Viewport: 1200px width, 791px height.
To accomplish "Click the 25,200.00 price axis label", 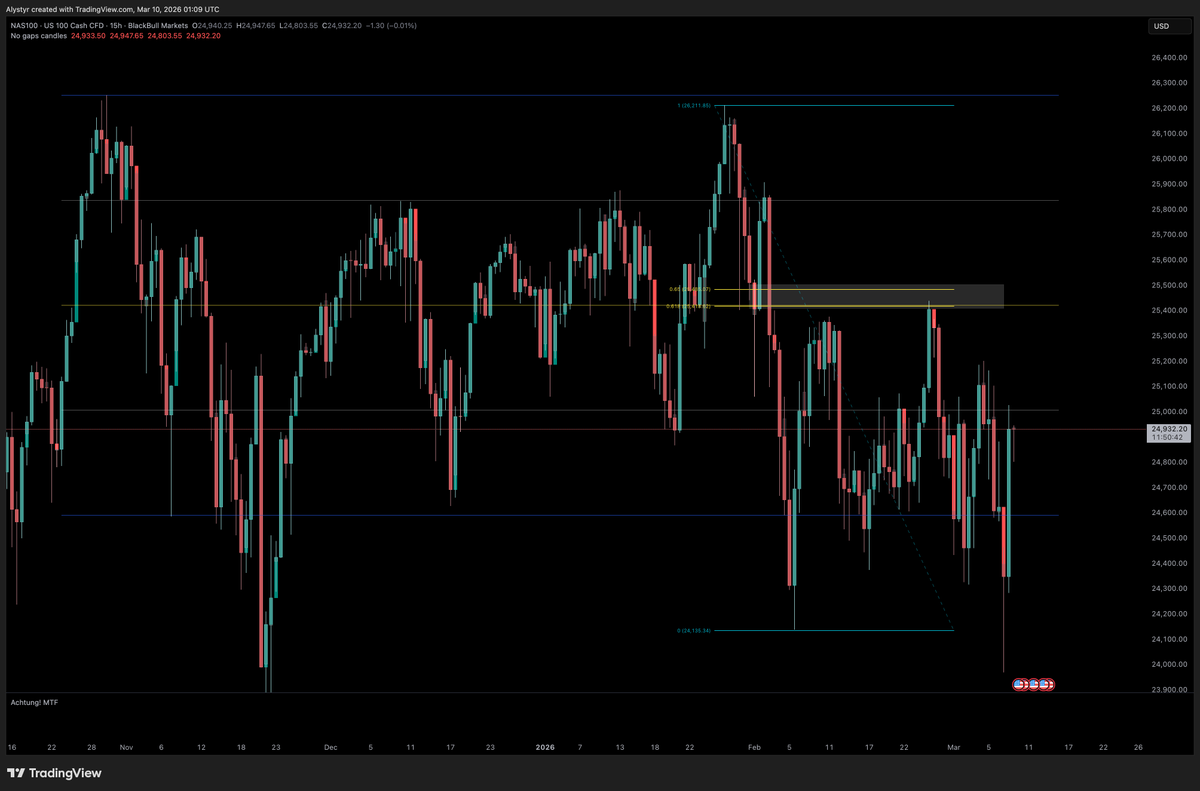I will coord(1169,361).
